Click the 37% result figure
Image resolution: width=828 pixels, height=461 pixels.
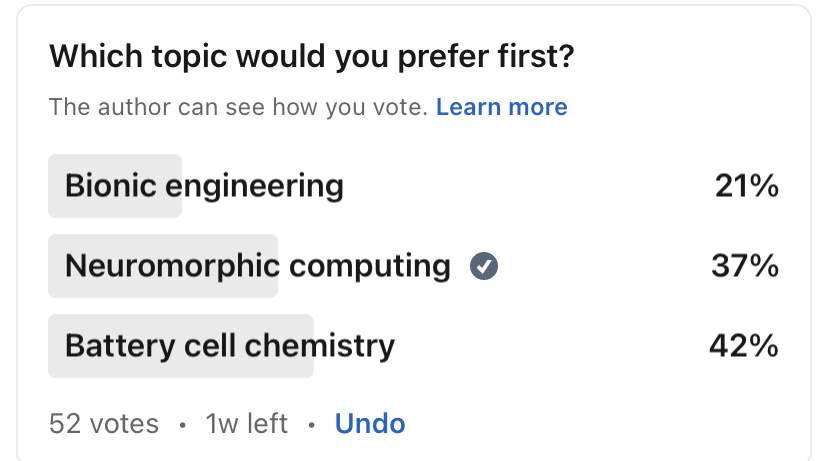point(743,266)
